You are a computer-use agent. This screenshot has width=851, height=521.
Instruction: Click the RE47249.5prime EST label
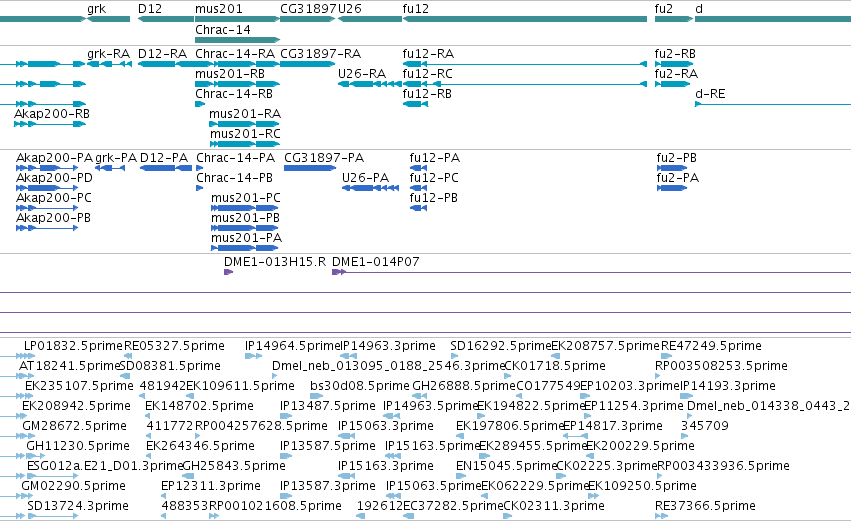click(x=711, y=346)
